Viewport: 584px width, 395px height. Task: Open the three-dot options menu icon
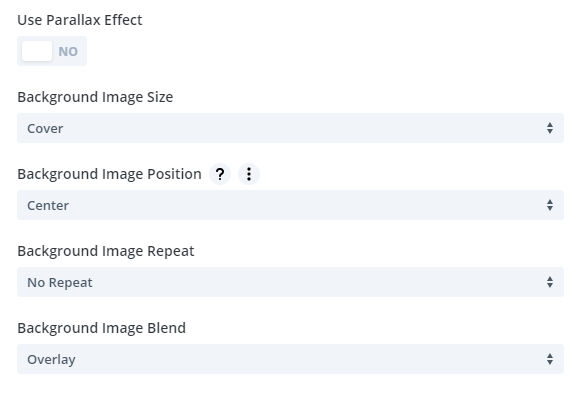point(249,174)
